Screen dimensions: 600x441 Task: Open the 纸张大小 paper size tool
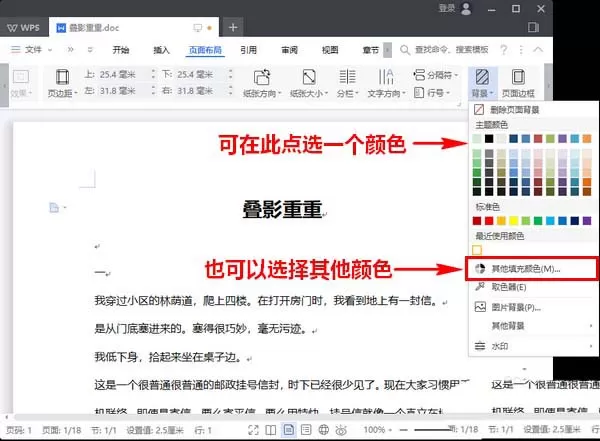pos(309,83)
